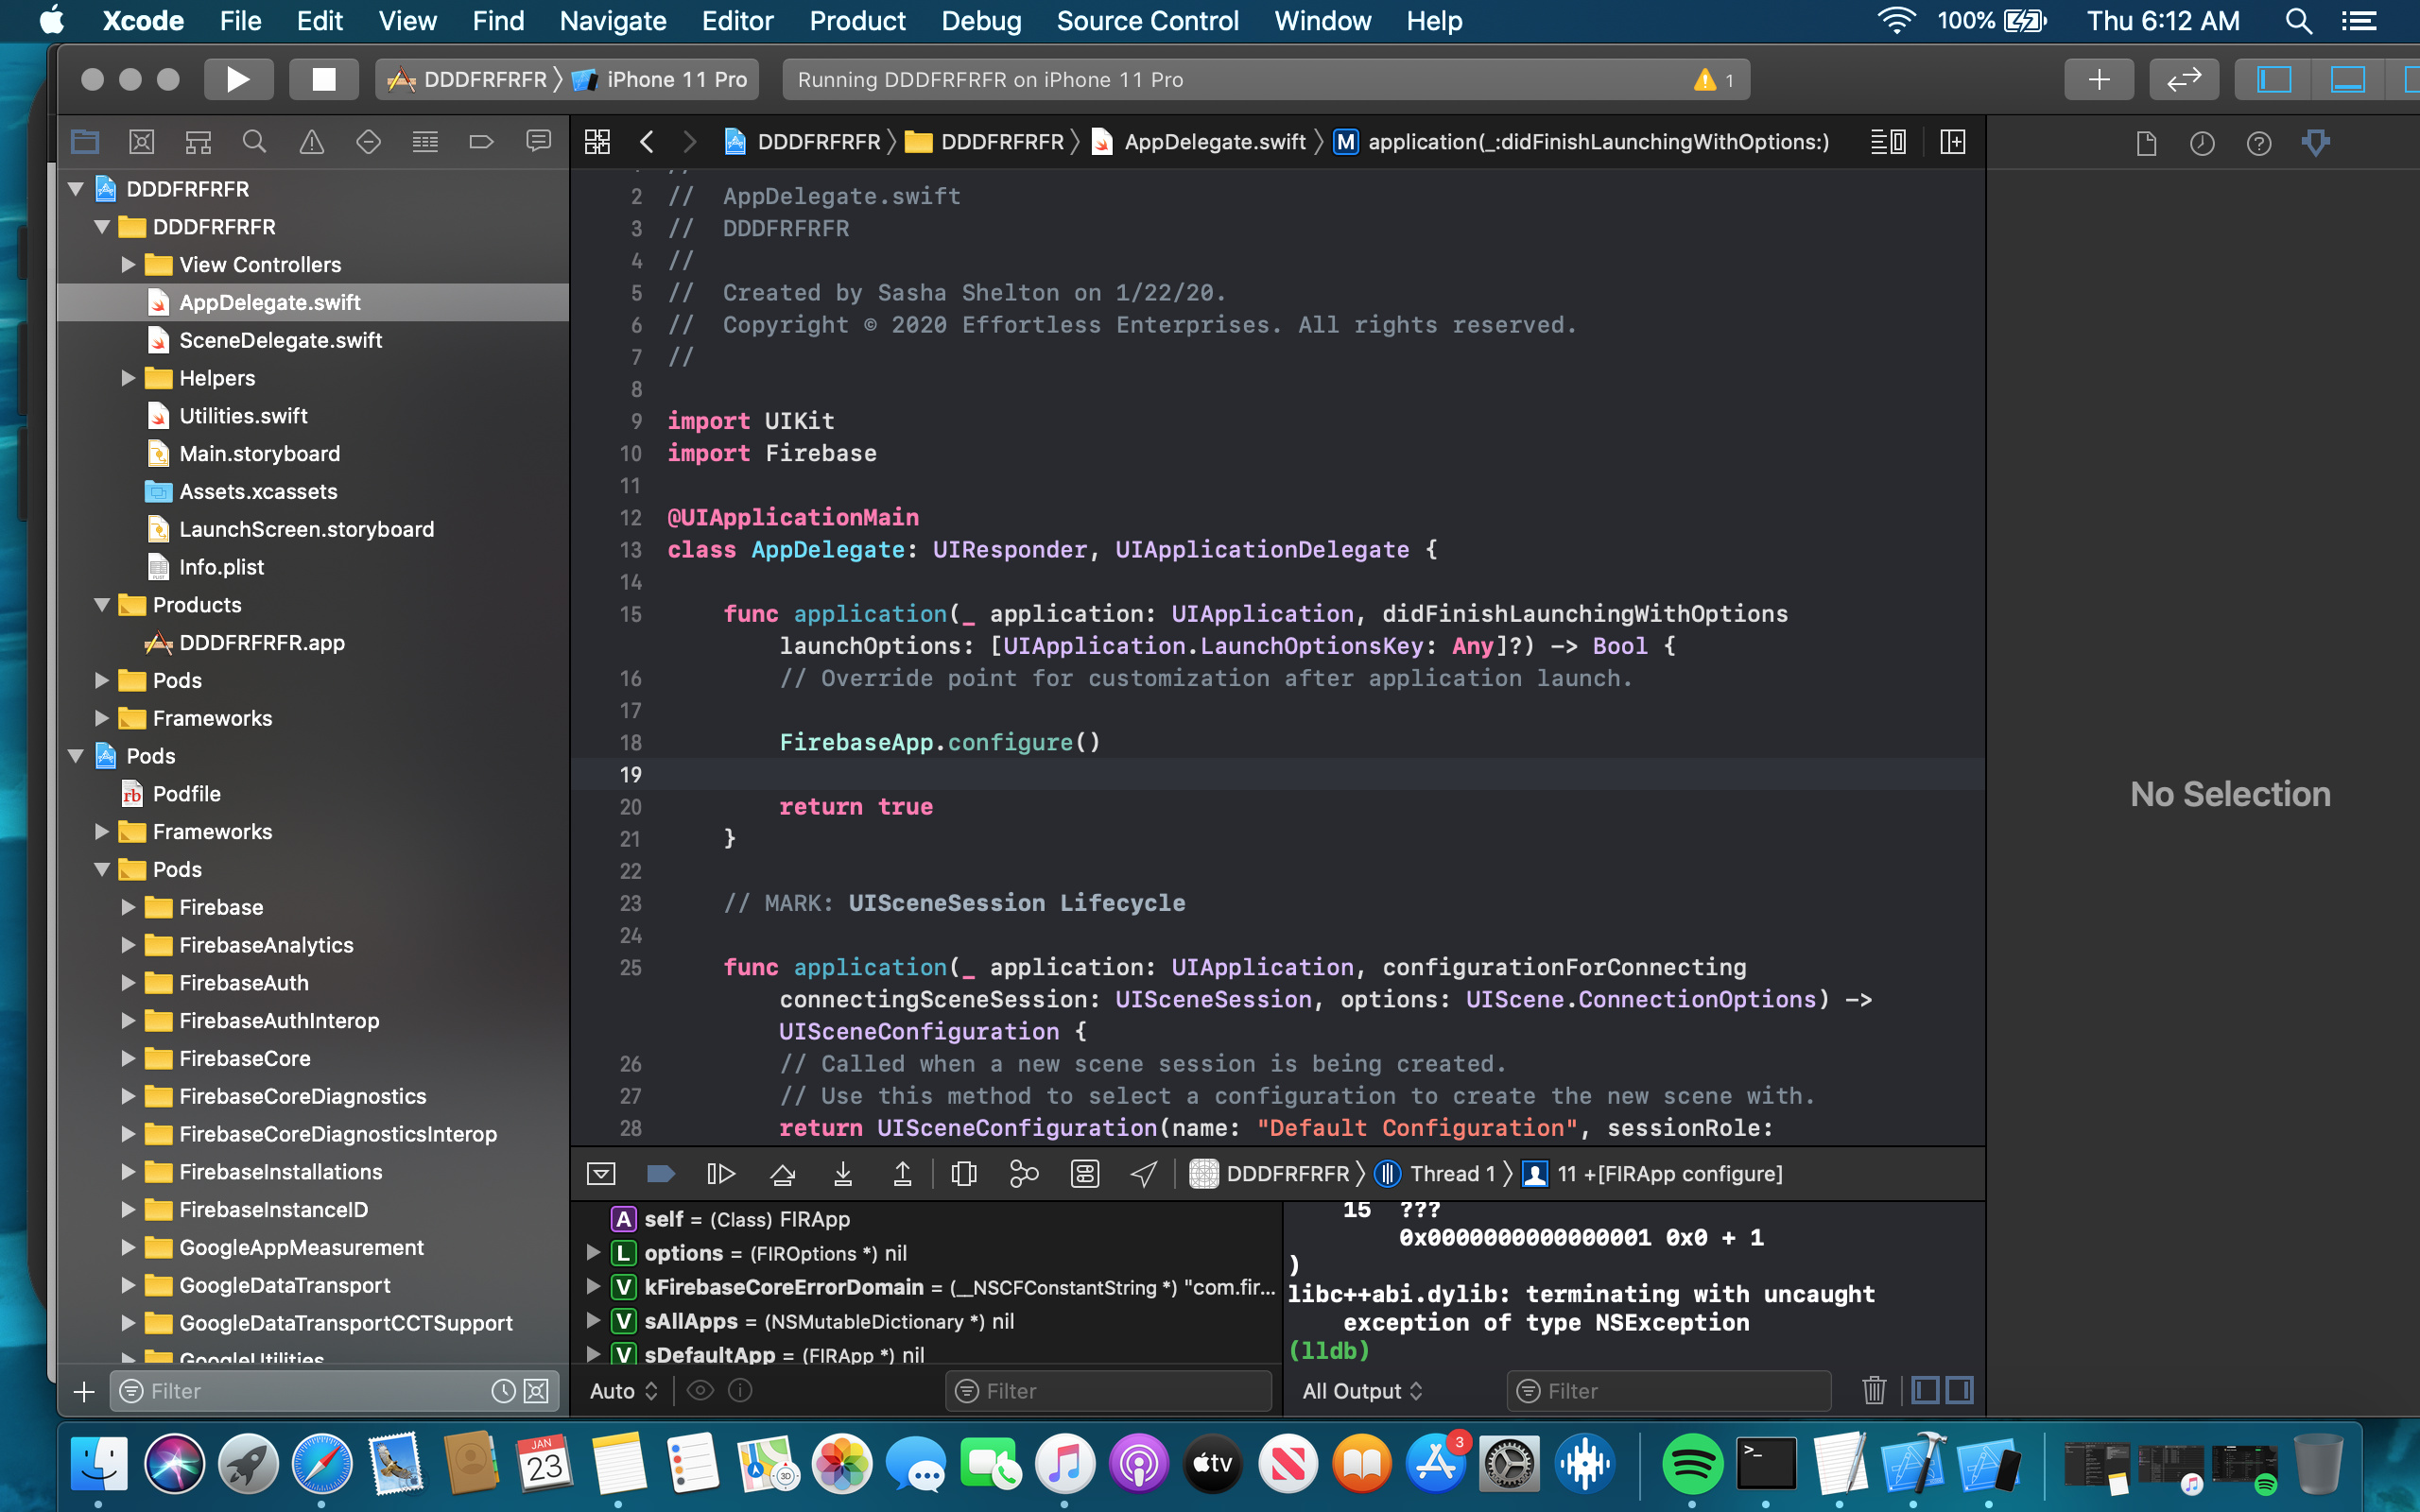Show the File inspector

2146,143
